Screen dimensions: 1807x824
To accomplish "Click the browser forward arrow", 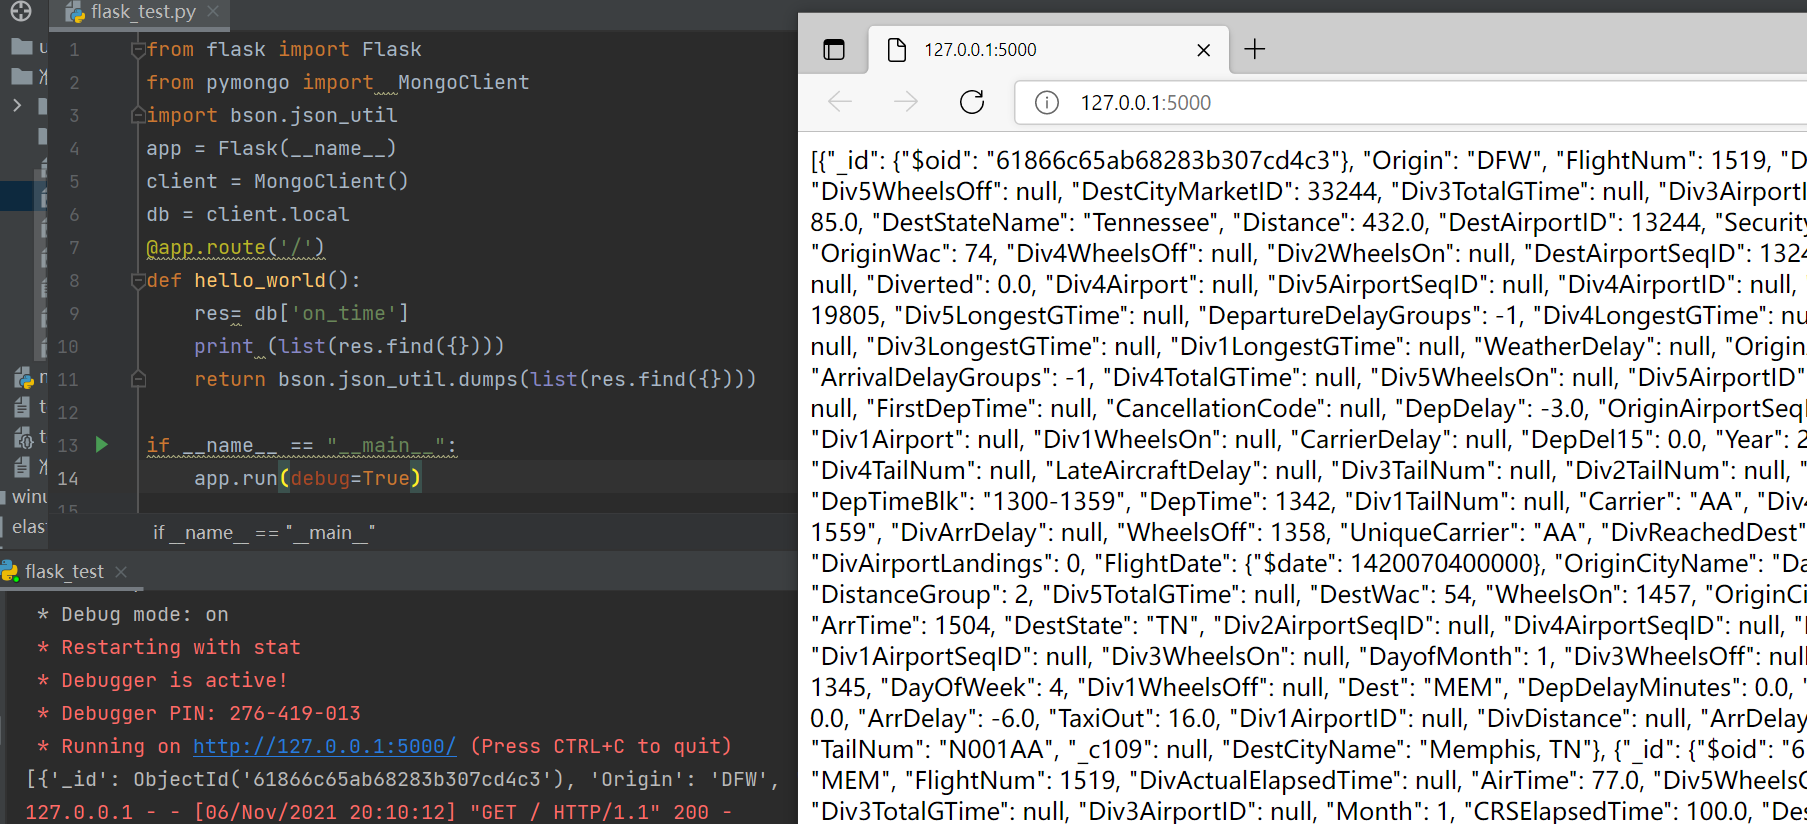I will [906, 102].
